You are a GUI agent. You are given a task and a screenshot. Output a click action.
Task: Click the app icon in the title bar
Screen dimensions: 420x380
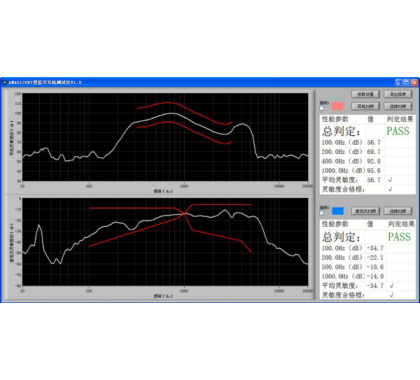pos(4,82)
